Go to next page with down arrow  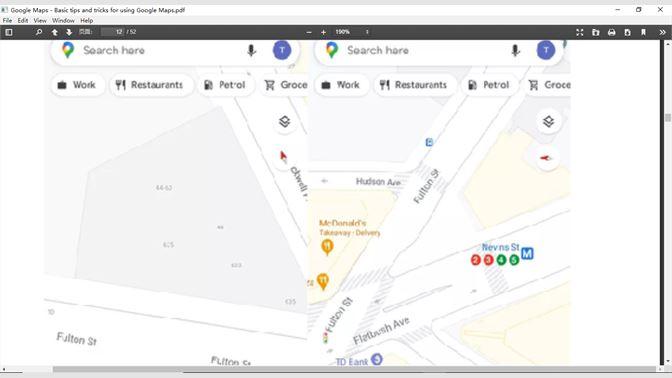coord(69,32)
